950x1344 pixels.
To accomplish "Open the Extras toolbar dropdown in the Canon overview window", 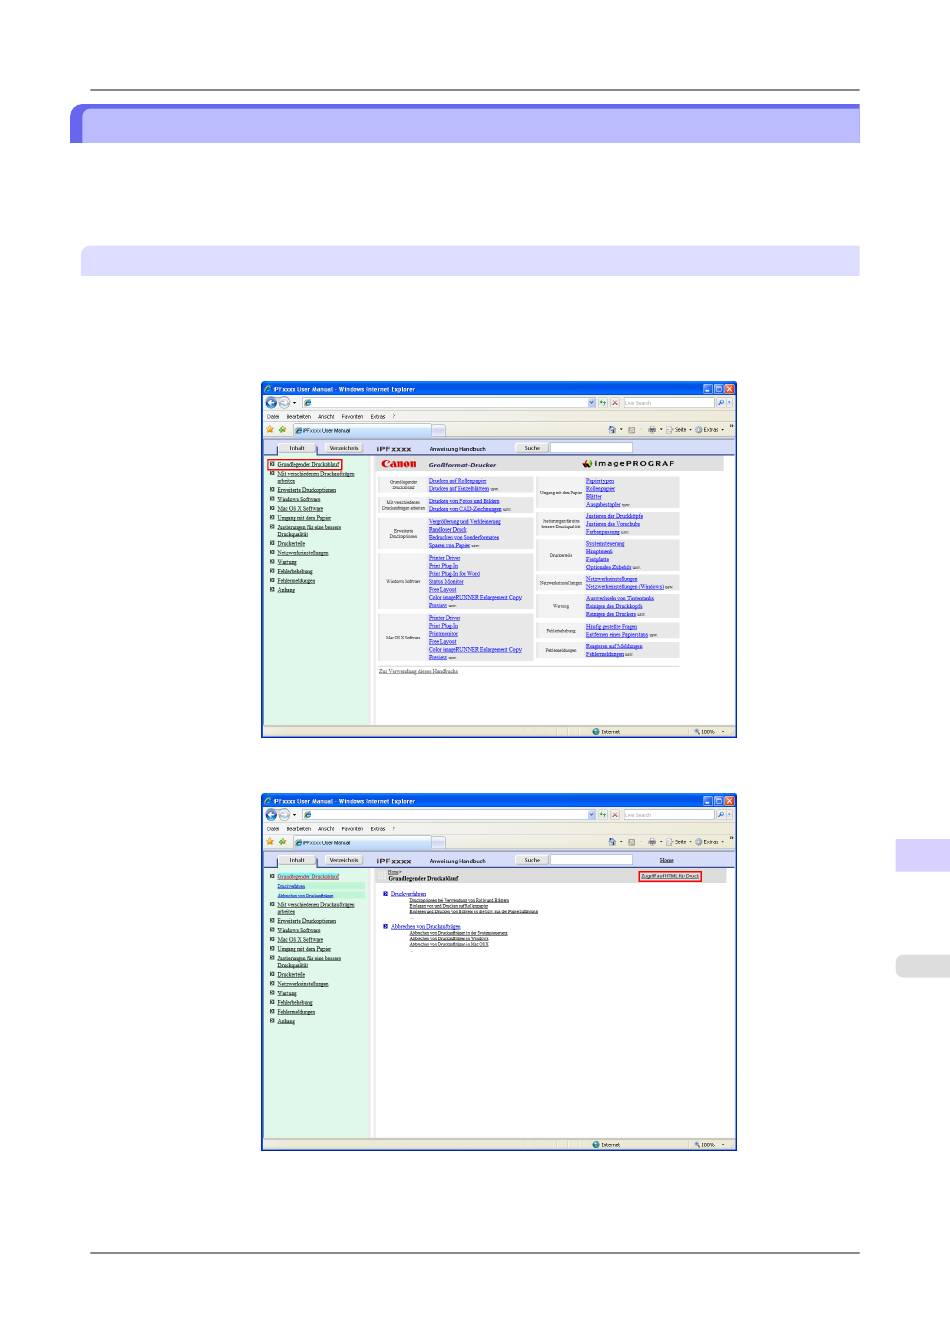I will [710, 430].
